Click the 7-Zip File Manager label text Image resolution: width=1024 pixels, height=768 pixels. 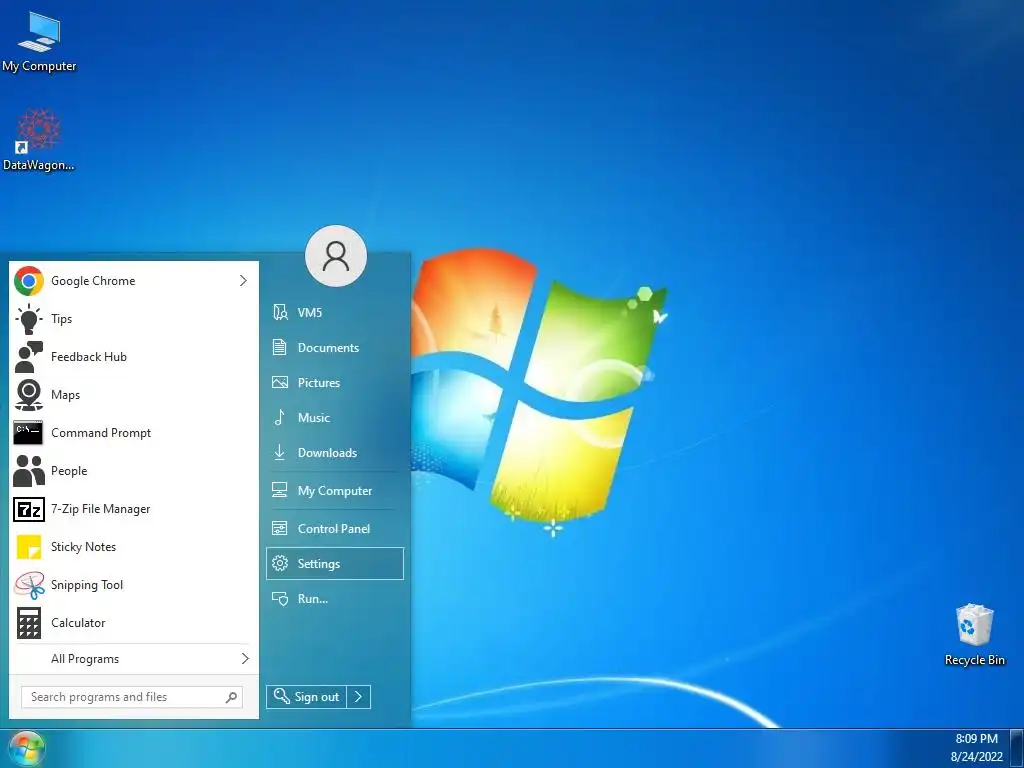pos(101,509)
